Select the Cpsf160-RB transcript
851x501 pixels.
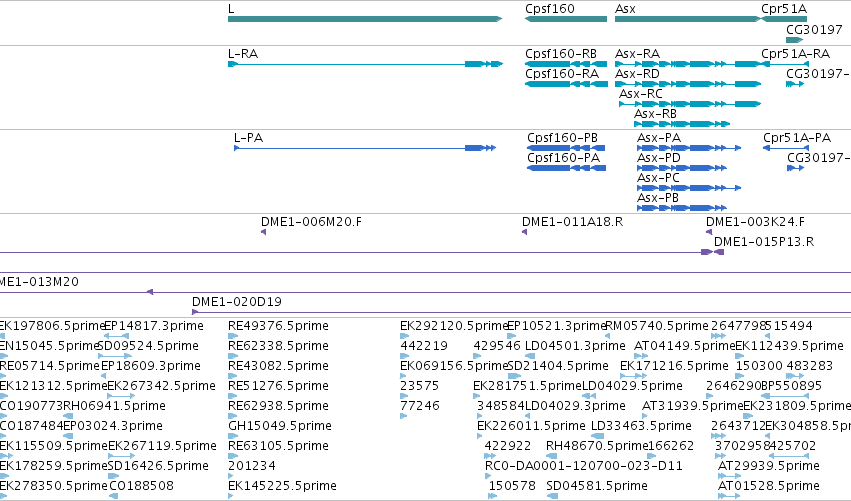click(x=566, y=64)
